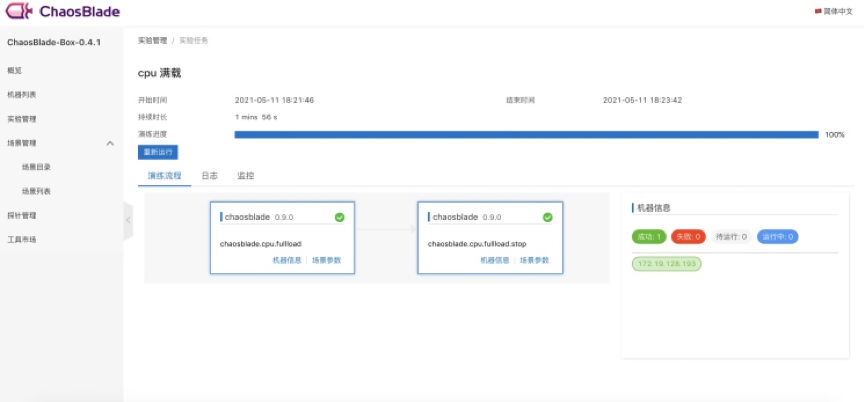
Task: Open 场景参数 link on cpu.fullload.stop node
Action: (534, 260)
